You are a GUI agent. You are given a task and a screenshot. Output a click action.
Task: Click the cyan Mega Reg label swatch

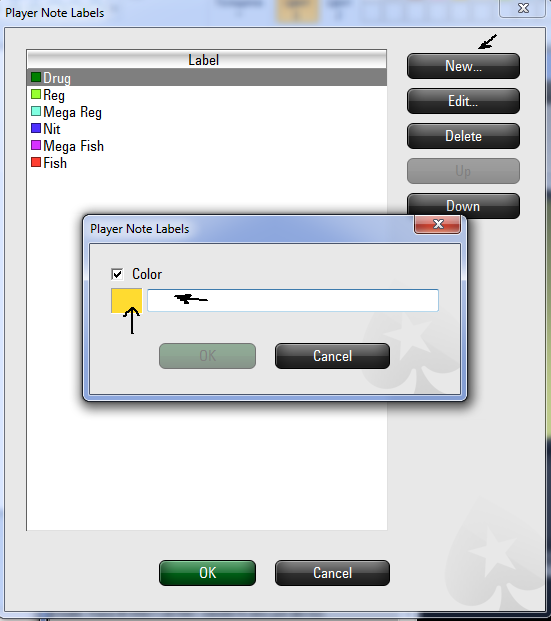tap(36, 111)
